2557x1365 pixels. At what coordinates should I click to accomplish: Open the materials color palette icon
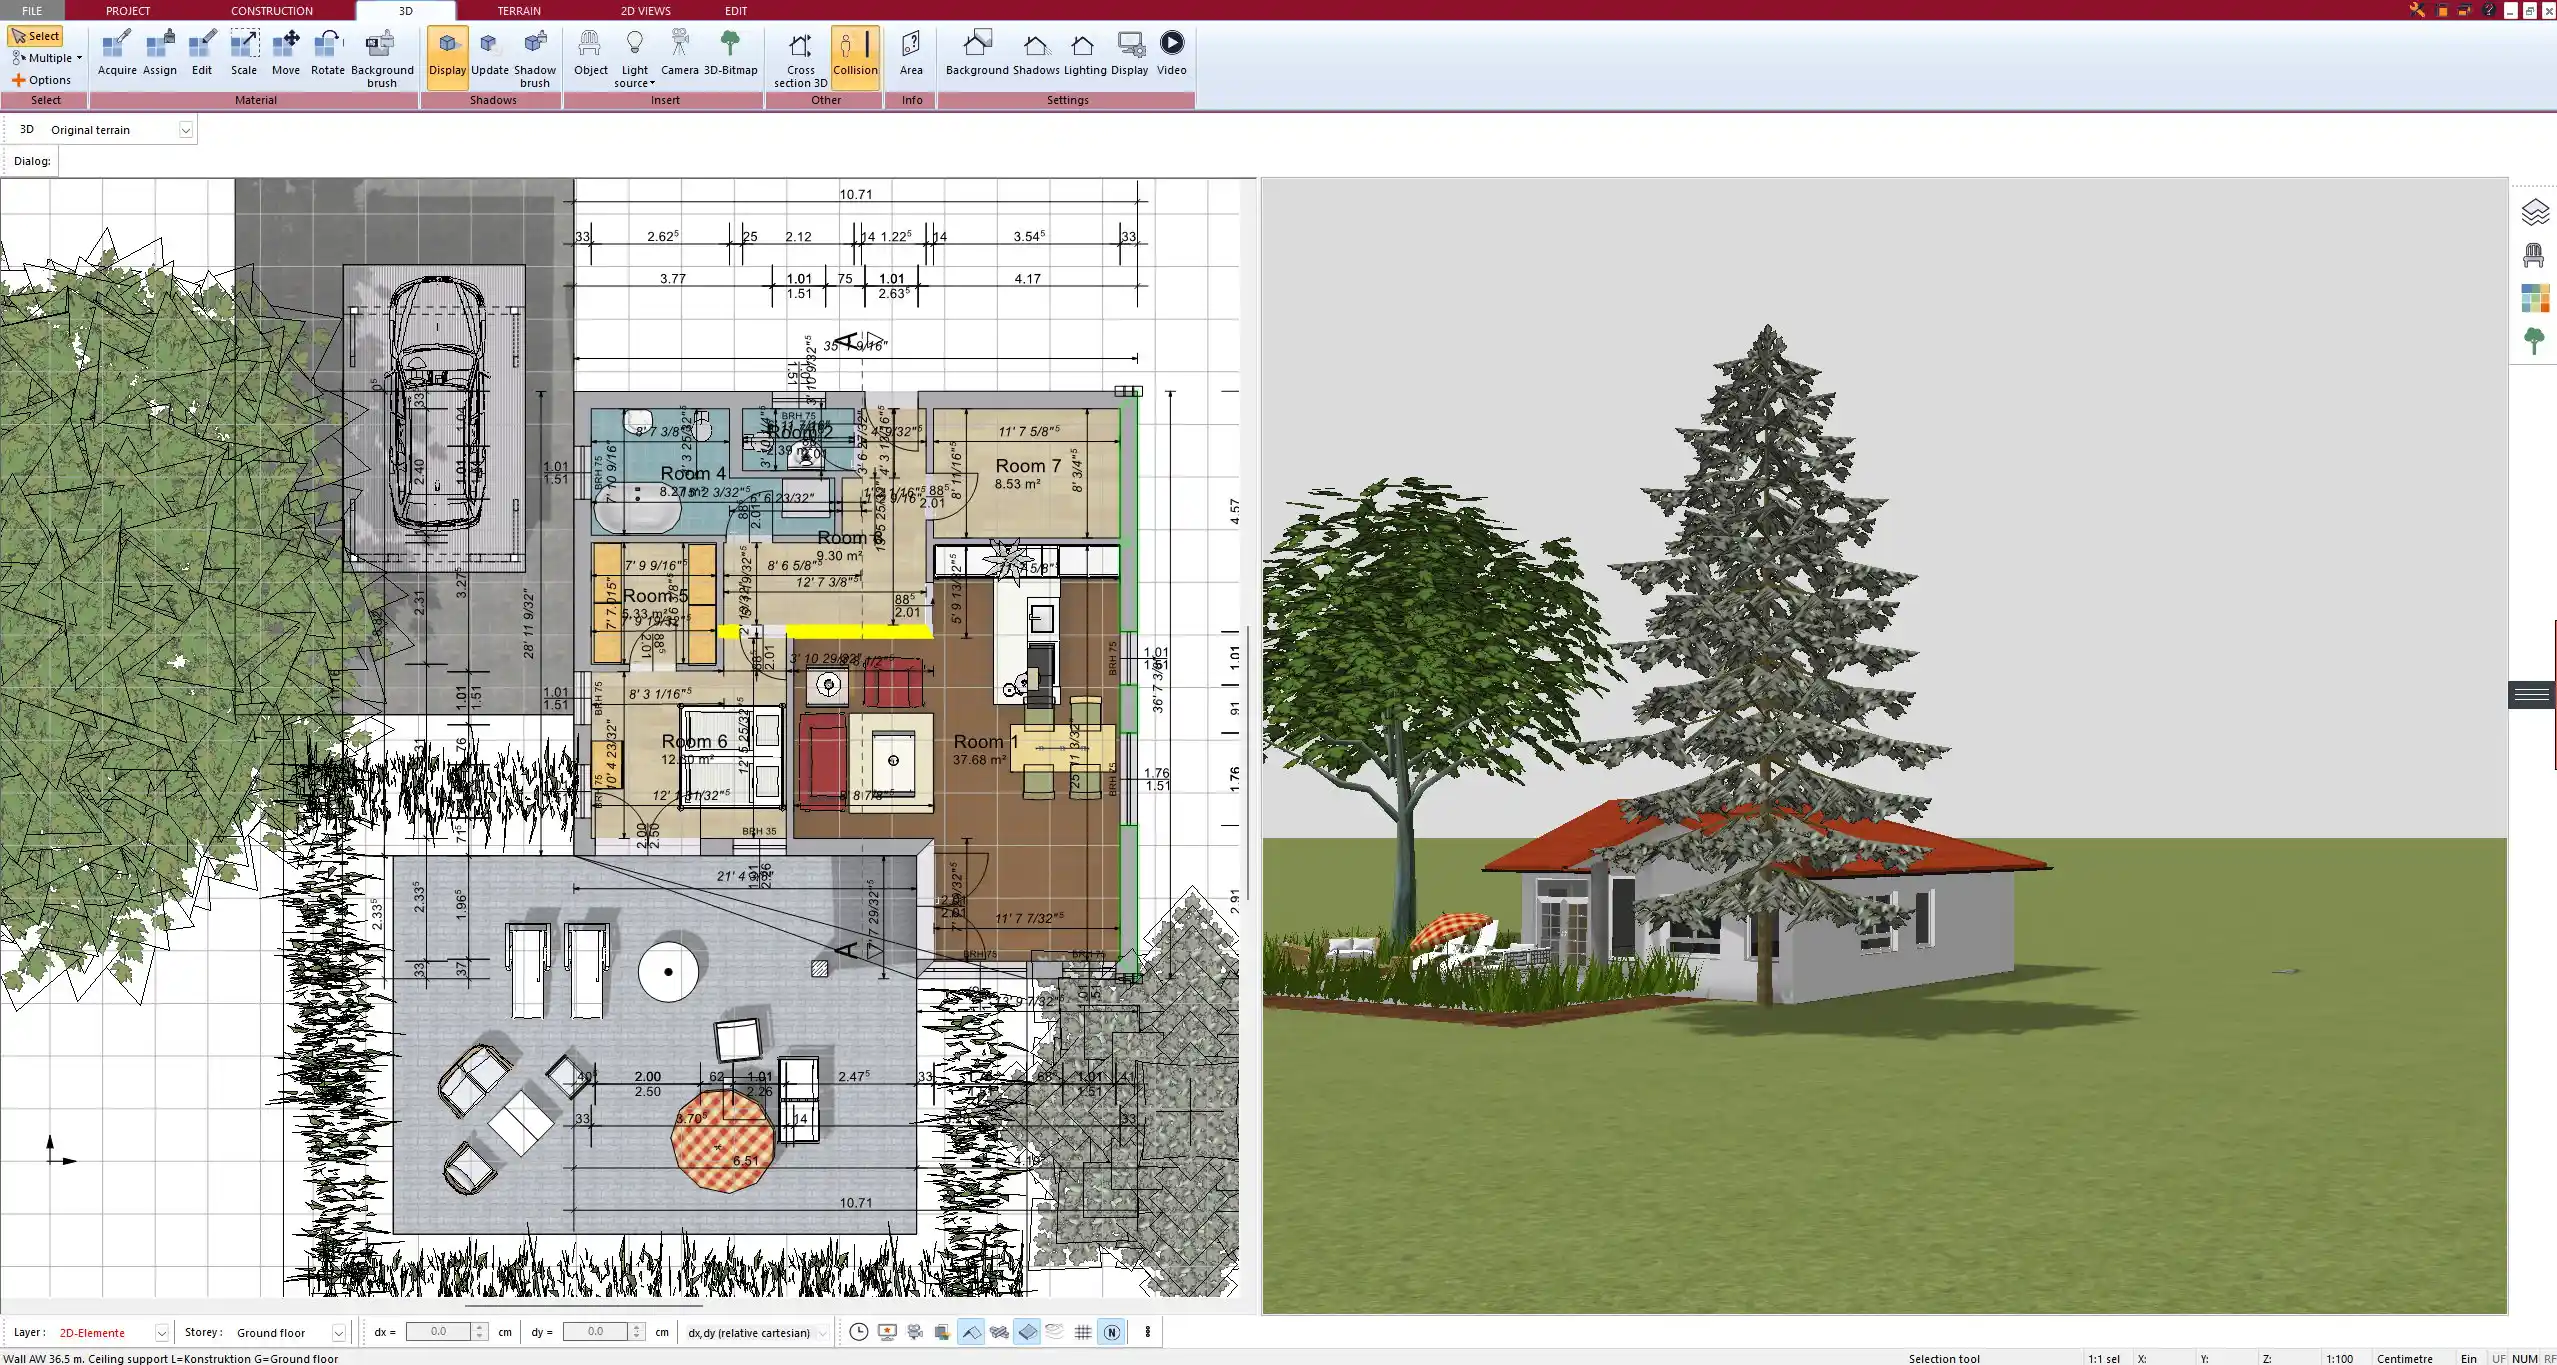click(x=2534, y=298)
